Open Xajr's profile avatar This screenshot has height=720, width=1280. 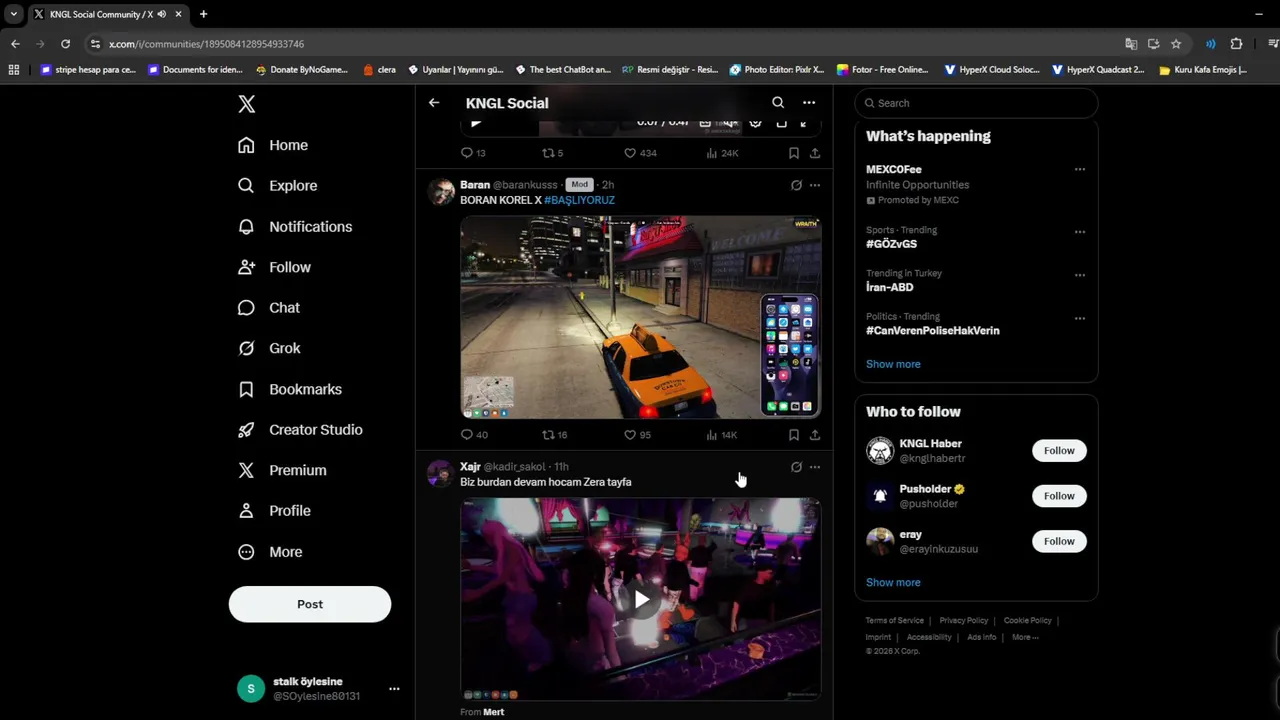click(x=441, y=474)
